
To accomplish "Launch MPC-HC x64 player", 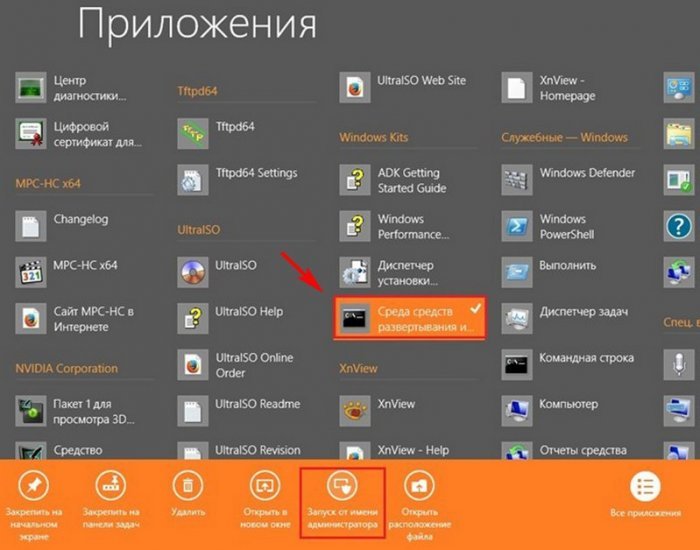I will click(x=67, y=272).
